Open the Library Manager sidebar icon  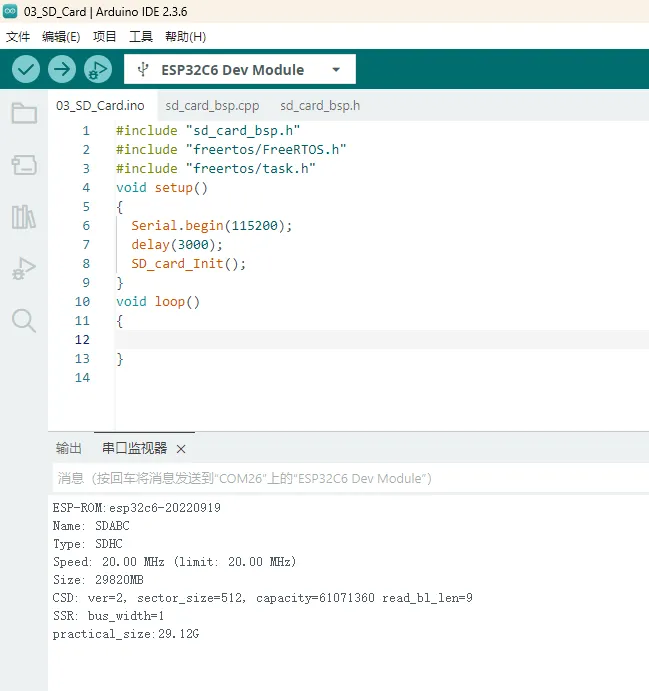click(x=24, y=217)
